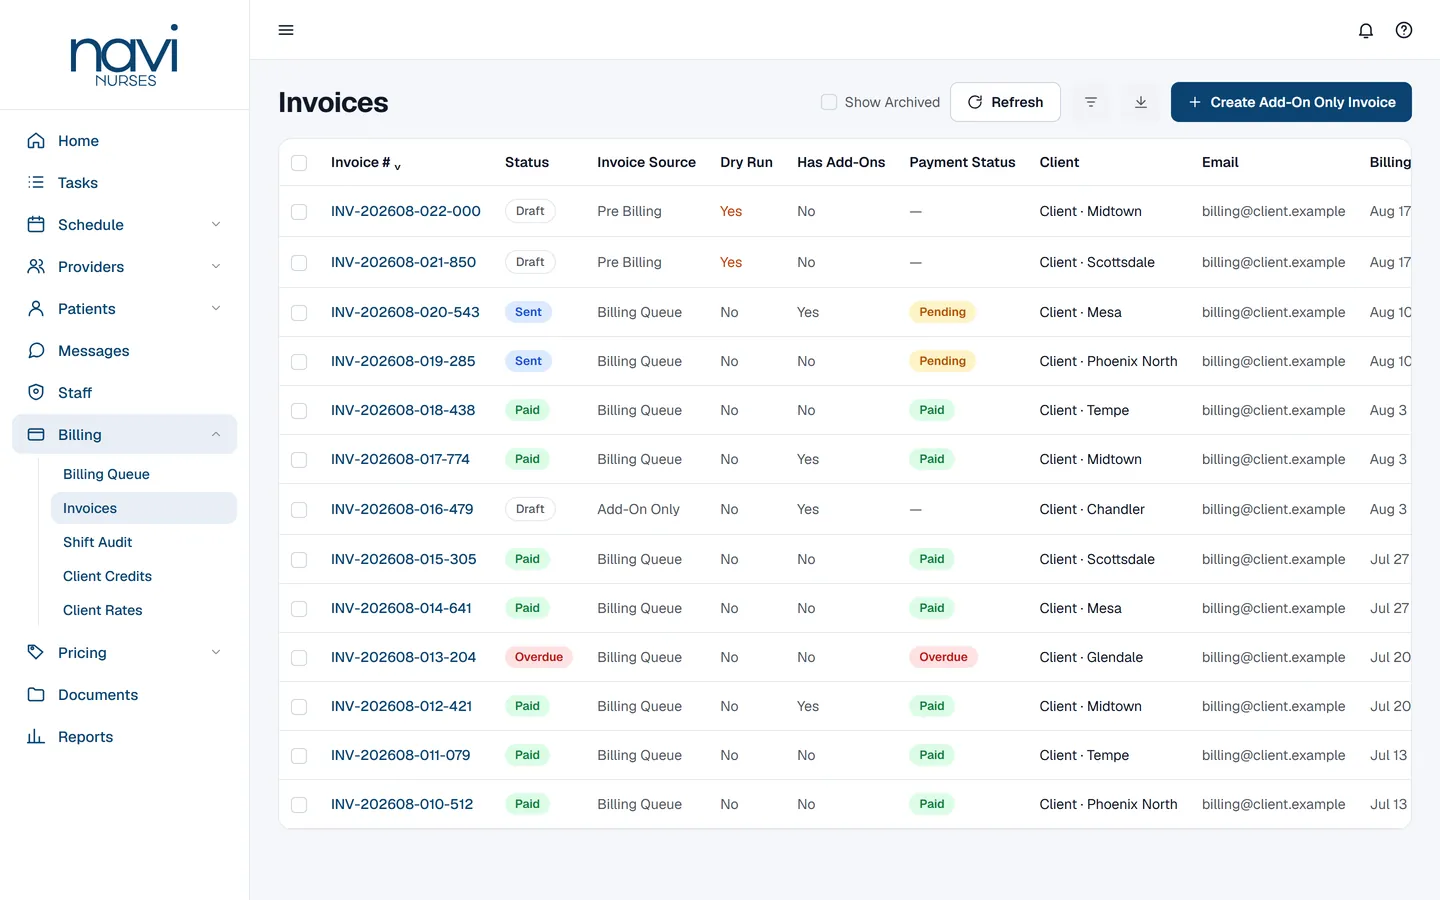Open invoice INV-202608-012-421 link

[401, 706]
